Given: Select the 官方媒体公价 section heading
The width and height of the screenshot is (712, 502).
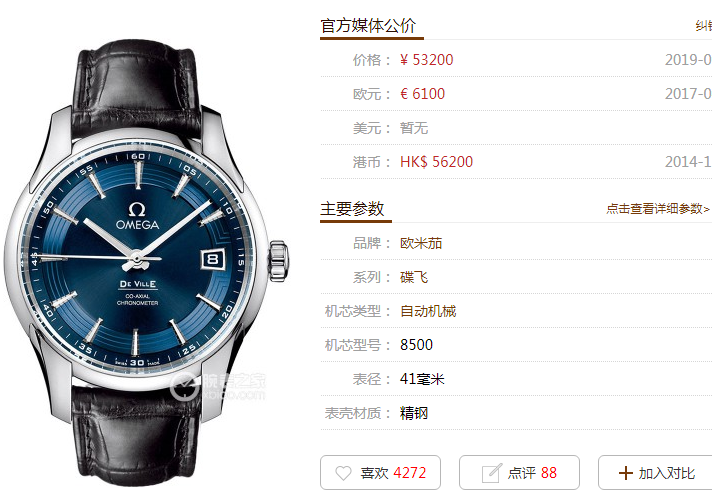Looking at the screenshot, I should coord(368,25).
